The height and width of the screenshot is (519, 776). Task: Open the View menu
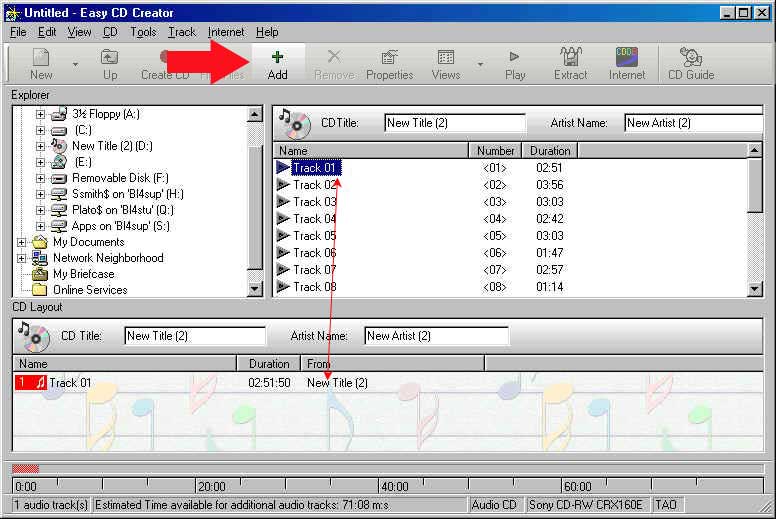[79, 32]
